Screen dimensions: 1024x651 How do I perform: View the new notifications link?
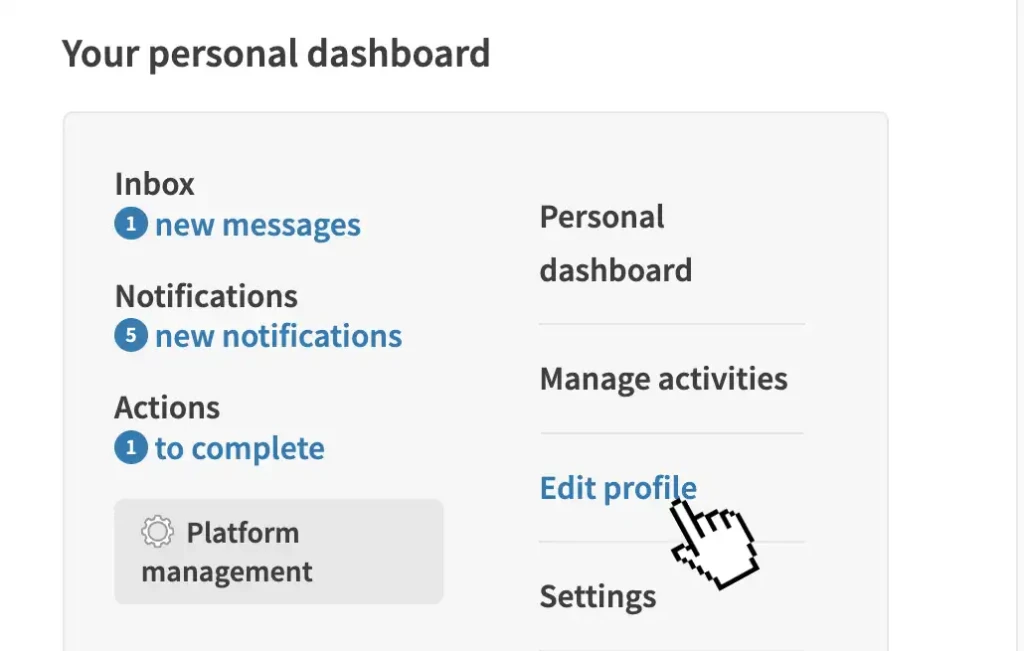[x=278, y=337]
